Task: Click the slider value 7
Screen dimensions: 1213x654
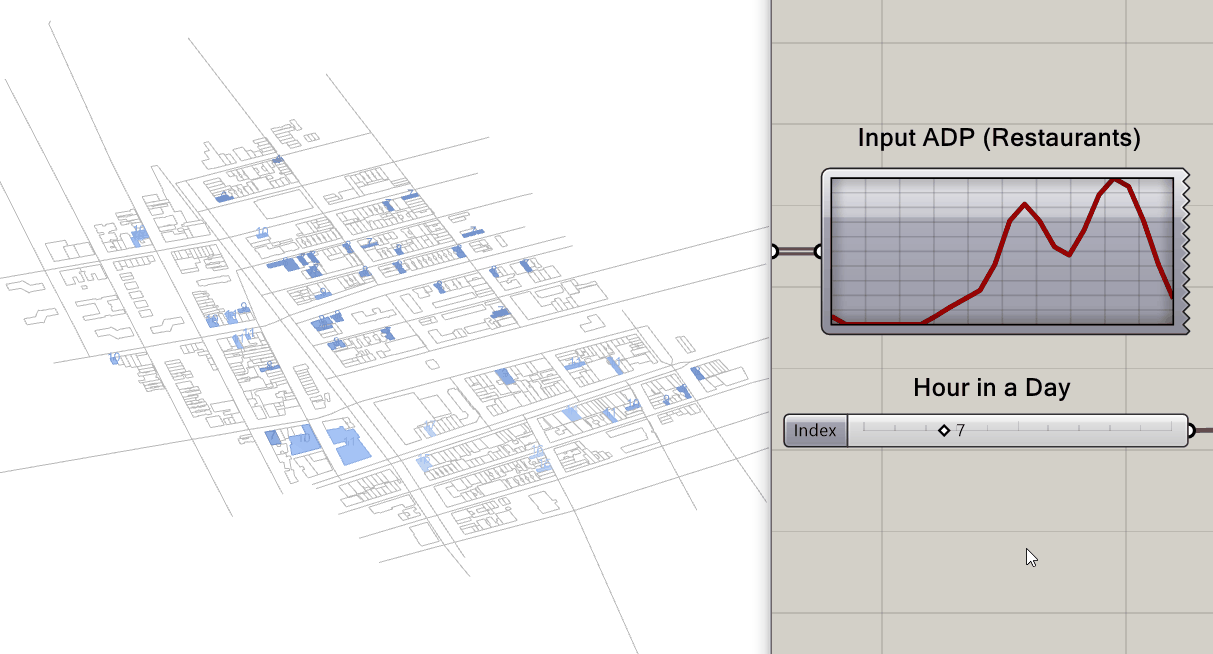Action: click(x=960, y=431)
